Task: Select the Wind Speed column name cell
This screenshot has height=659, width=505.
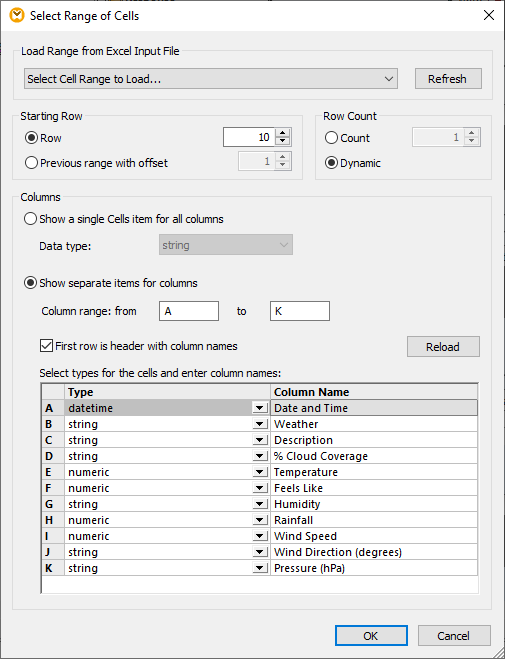Action: [x=374, y=536]
